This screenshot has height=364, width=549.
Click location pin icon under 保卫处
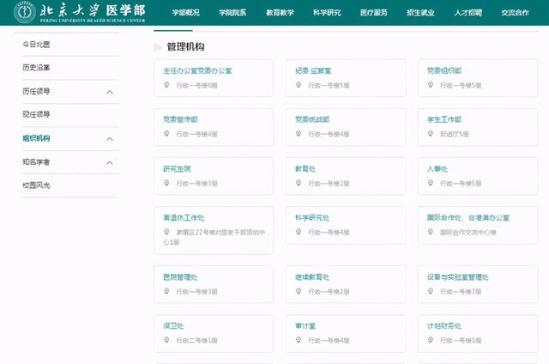tap(167, 340)
